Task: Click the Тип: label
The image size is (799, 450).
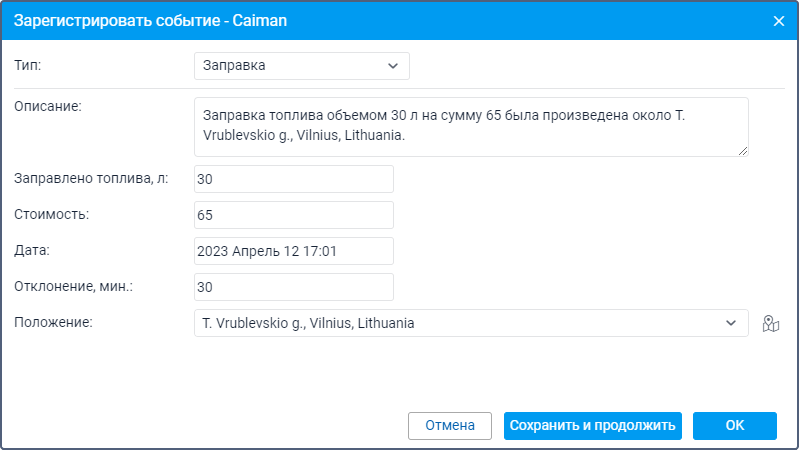Action: [x=28, y=65]
